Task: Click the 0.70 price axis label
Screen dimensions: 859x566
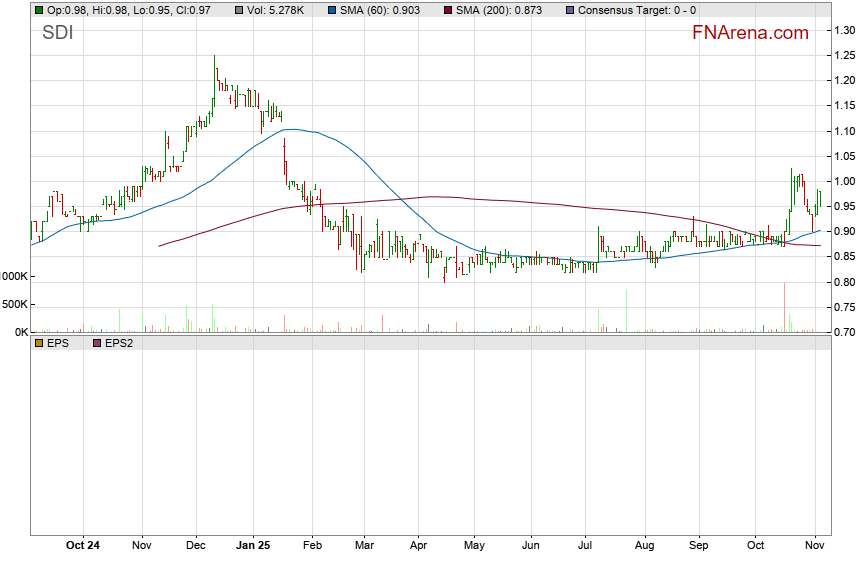Action: [x=845, y=332]
